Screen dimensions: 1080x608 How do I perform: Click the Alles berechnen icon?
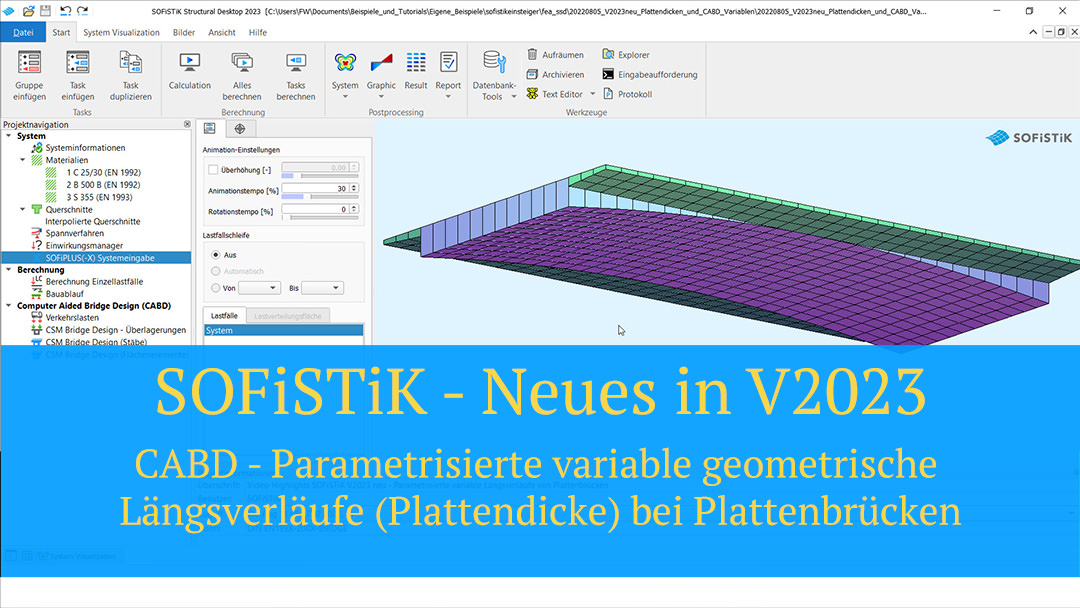point(242,72)
